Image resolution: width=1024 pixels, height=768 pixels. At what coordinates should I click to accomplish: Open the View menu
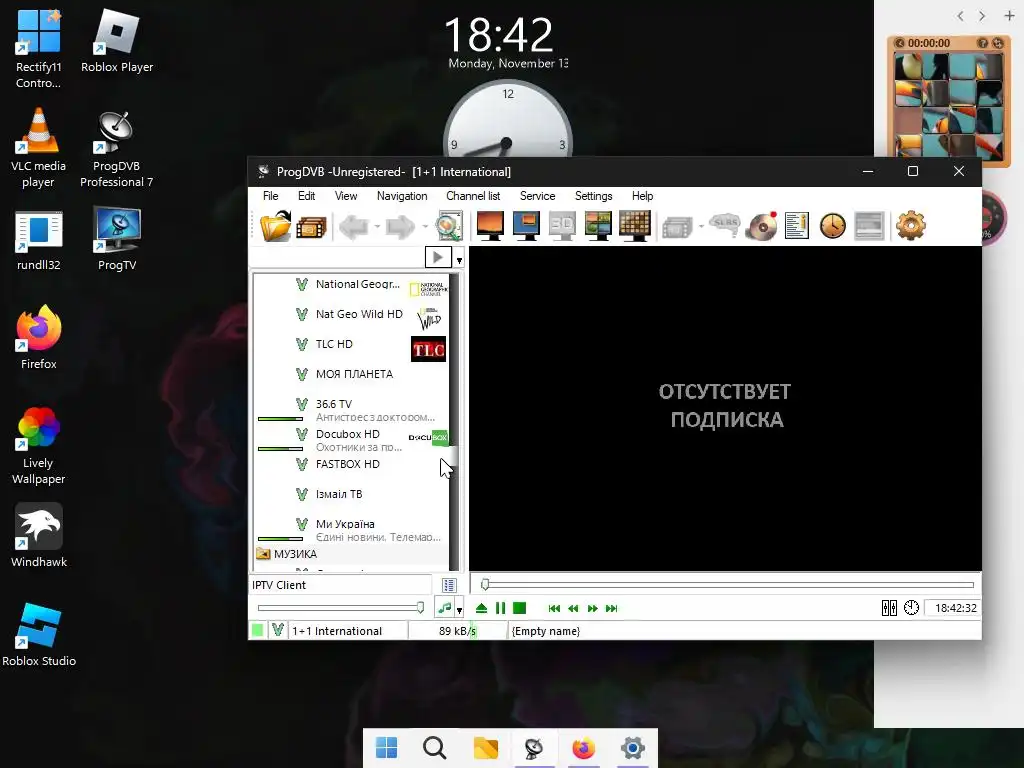346,196
